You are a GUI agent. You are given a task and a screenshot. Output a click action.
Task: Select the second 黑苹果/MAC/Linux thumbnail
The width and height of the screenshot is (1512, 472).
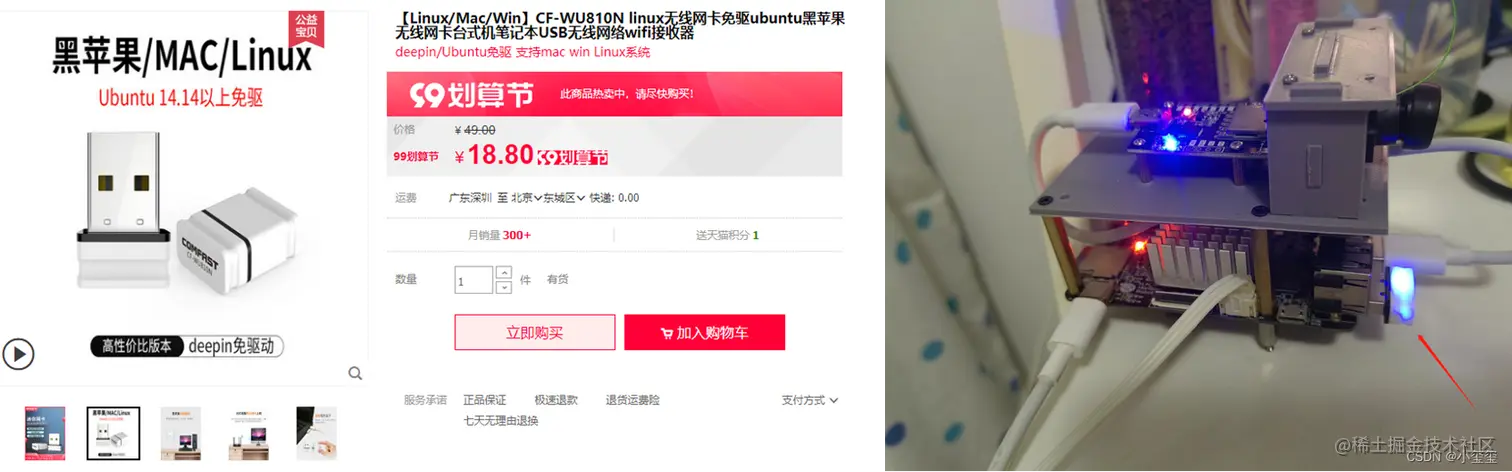pos(113,433)
